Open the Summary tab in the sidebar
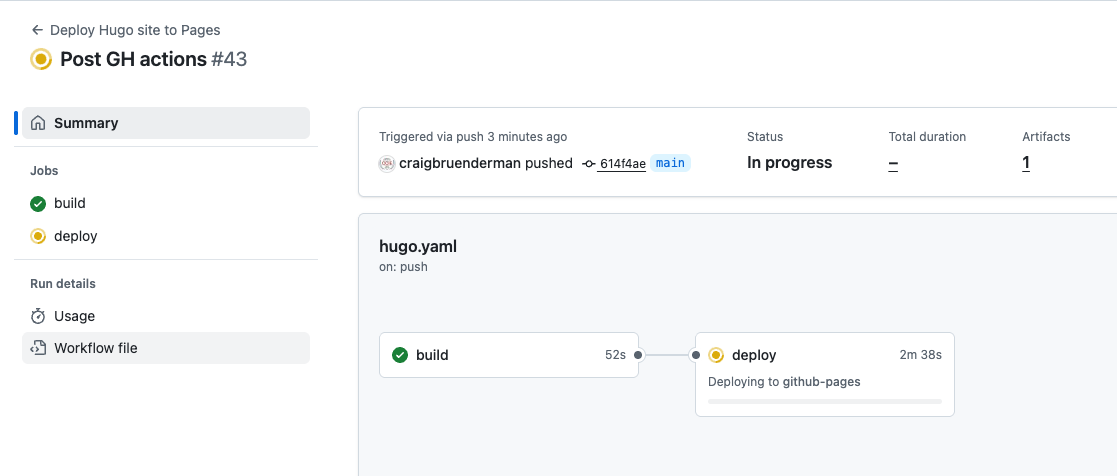The width and height of the screenshot is (1117, 476). coord(166,123)
